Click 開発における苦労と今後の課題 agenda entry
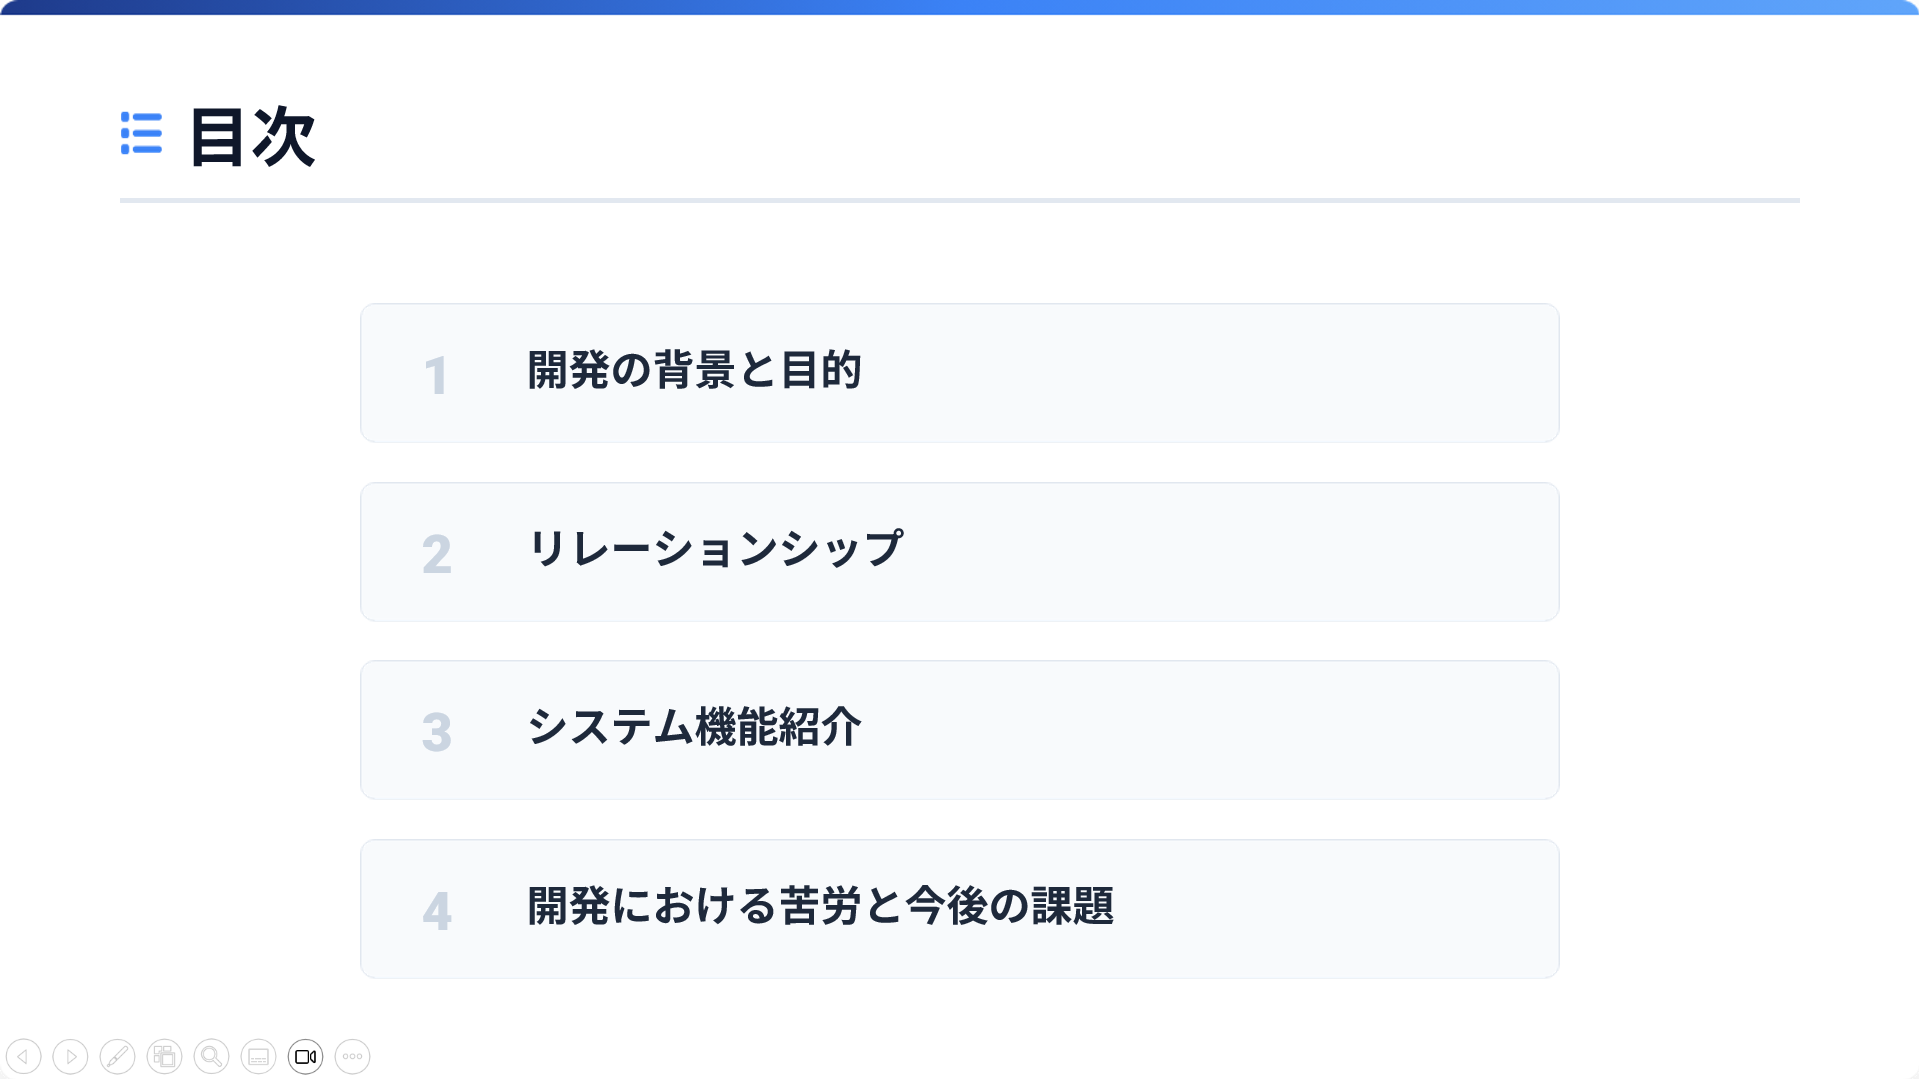The image size is (1919, 1079). click(x=820, y=906)
